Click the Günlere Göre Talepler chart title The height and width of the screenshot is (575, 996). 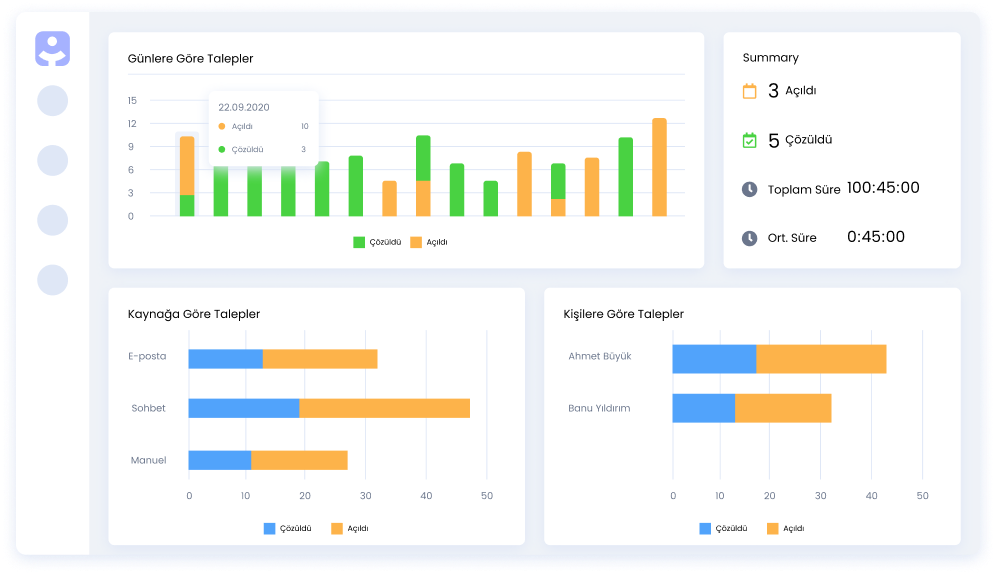click(x=190, y=59)
